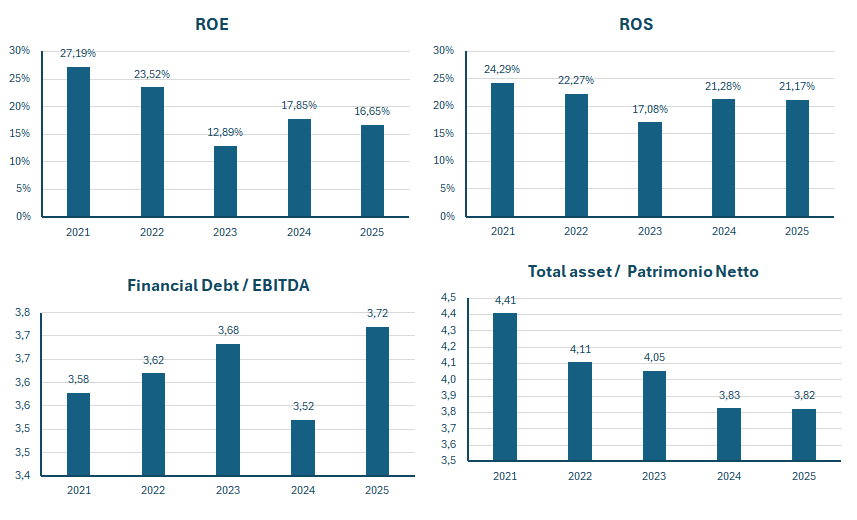Select the ROE bar labeled 17,85%

(x=299, y=168)
